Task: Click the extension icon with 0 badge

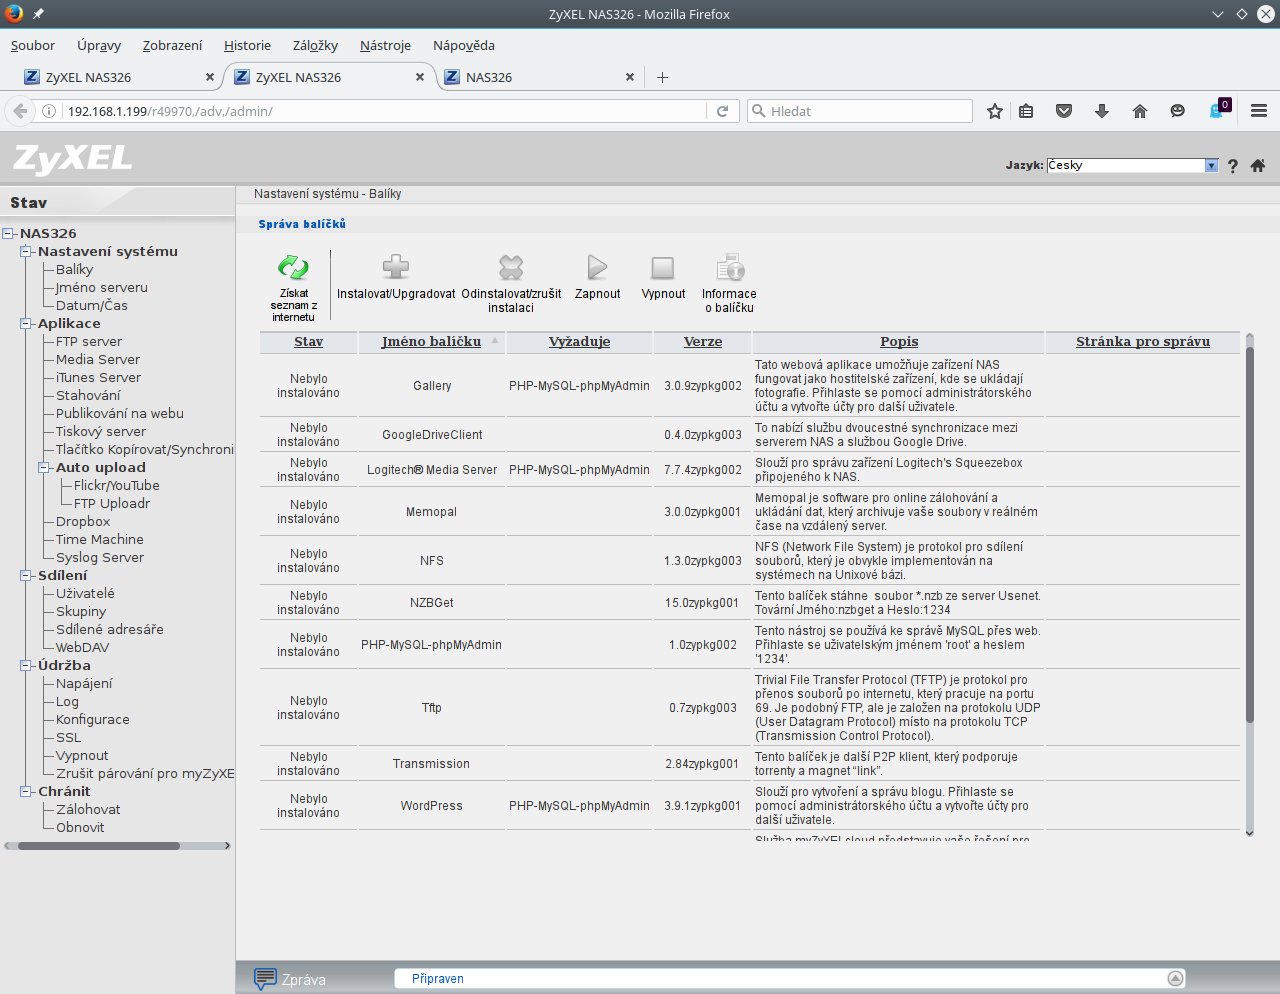Action: [x=1219, y=109]
